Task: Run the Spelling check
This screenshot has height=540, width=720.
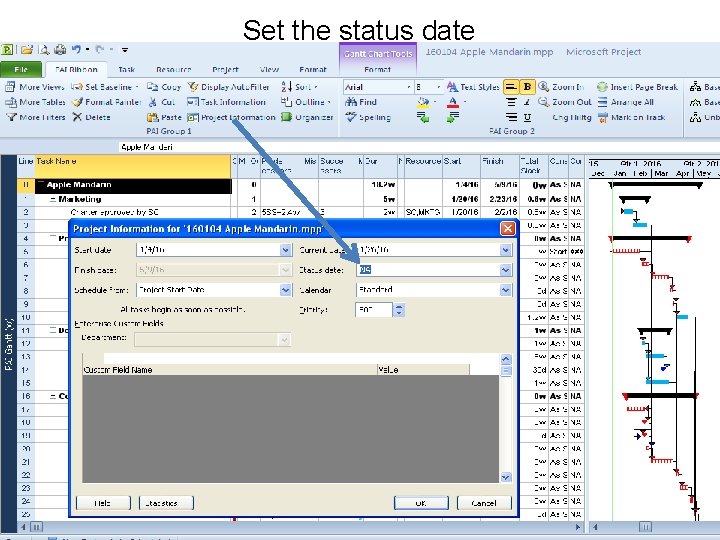Action: tap(368, 117)
